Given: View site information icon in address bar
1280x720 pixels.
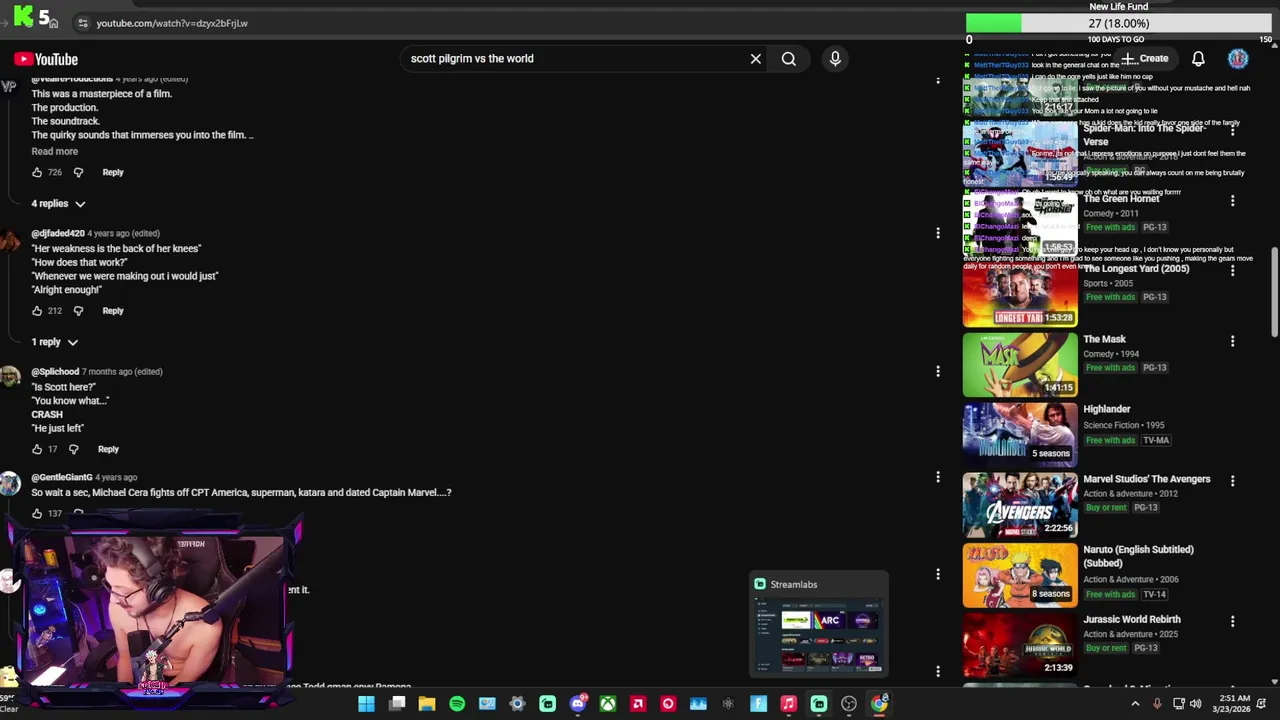Looking at the screenshot, I should pos(83,23).
